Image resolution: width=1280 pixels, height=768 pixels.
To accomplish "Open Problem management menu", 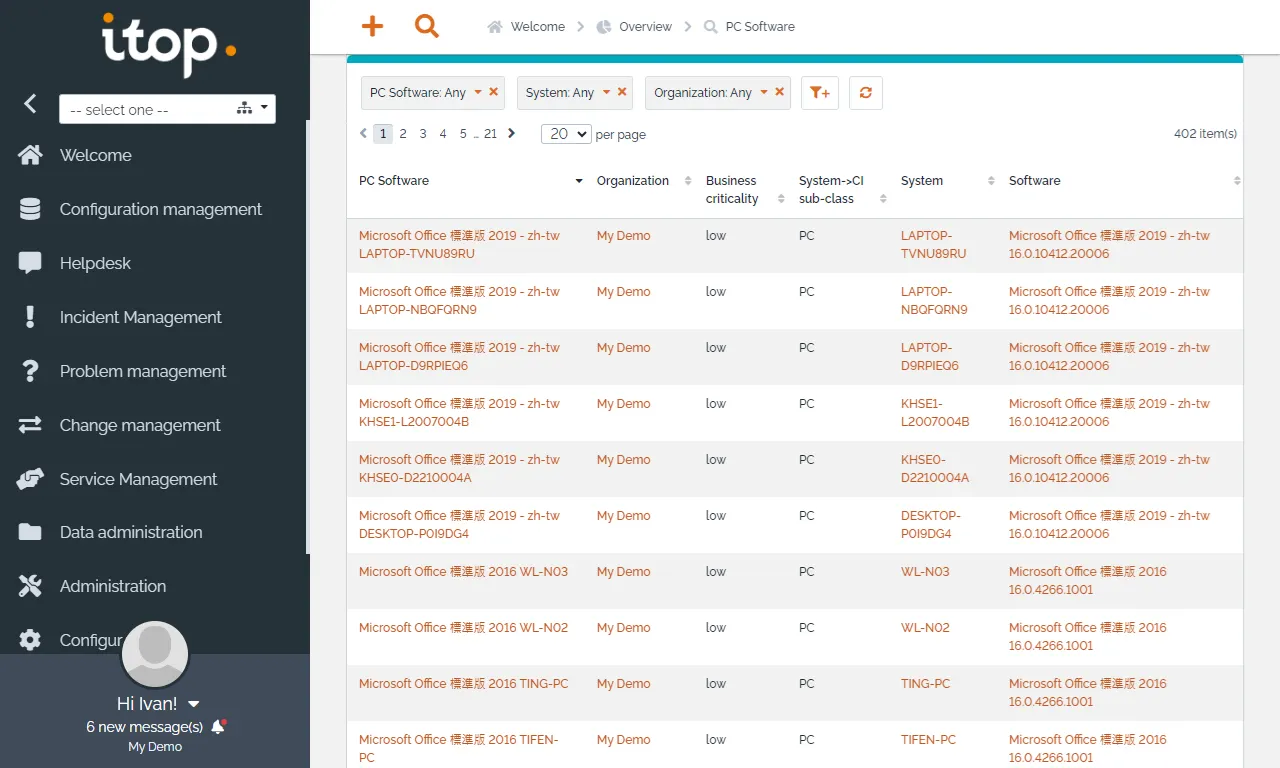I will [143, 371].
